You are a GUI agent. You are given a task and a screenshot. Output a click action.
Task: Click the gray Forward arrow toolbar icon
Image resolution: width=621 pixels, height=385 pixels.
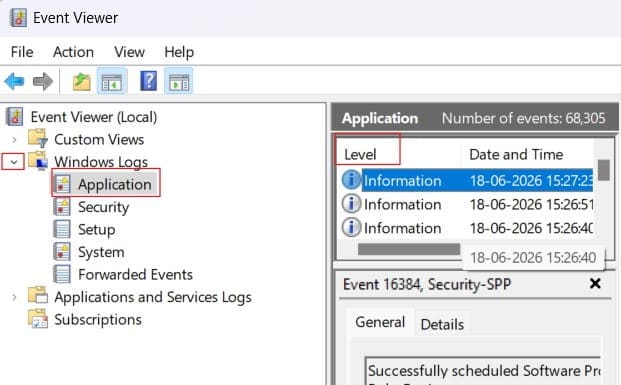43,81
